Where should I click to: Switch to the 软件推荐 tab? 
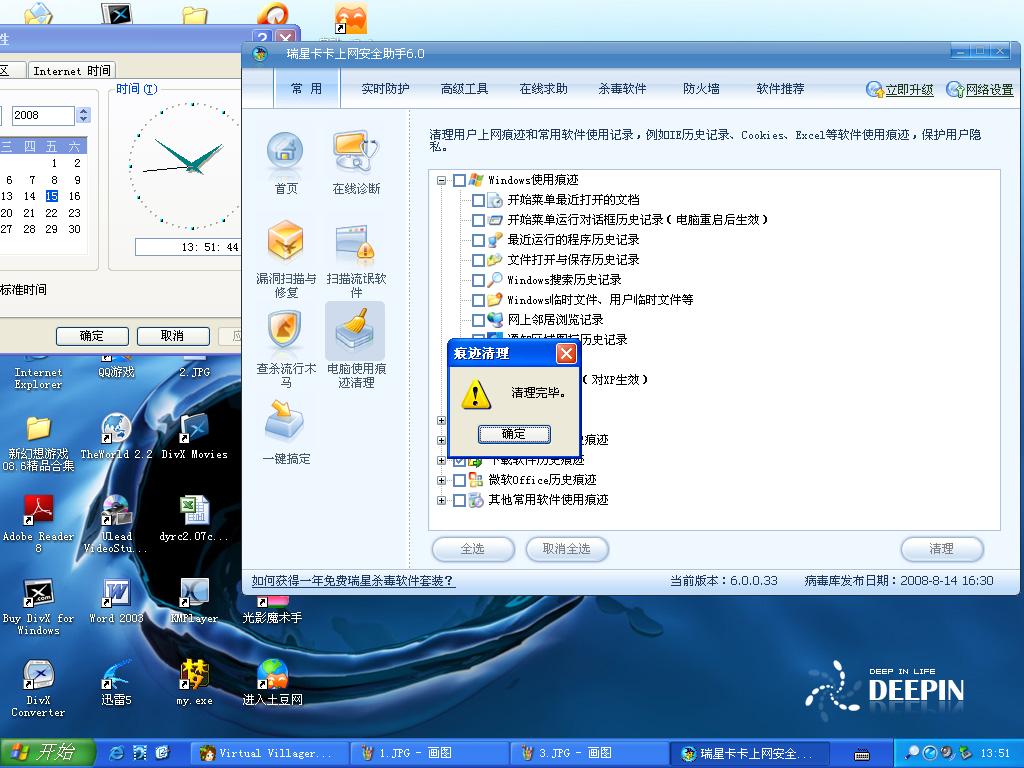(x=780, y=89)
